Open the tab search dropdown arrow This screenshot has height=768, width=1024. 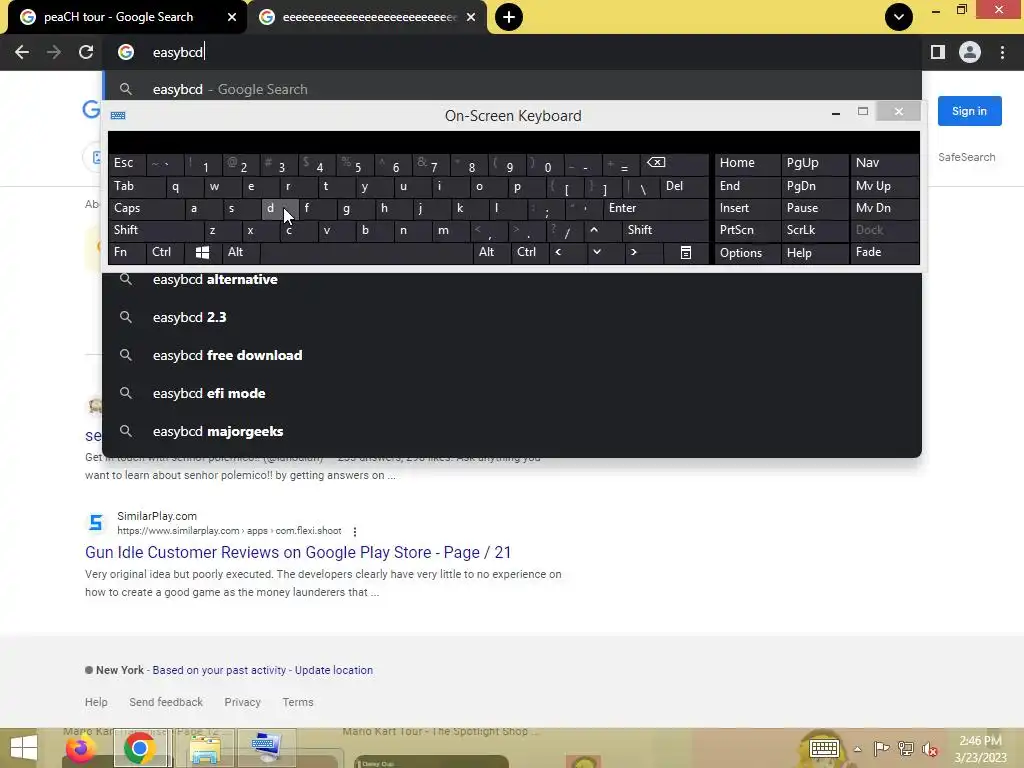[899, 17]
